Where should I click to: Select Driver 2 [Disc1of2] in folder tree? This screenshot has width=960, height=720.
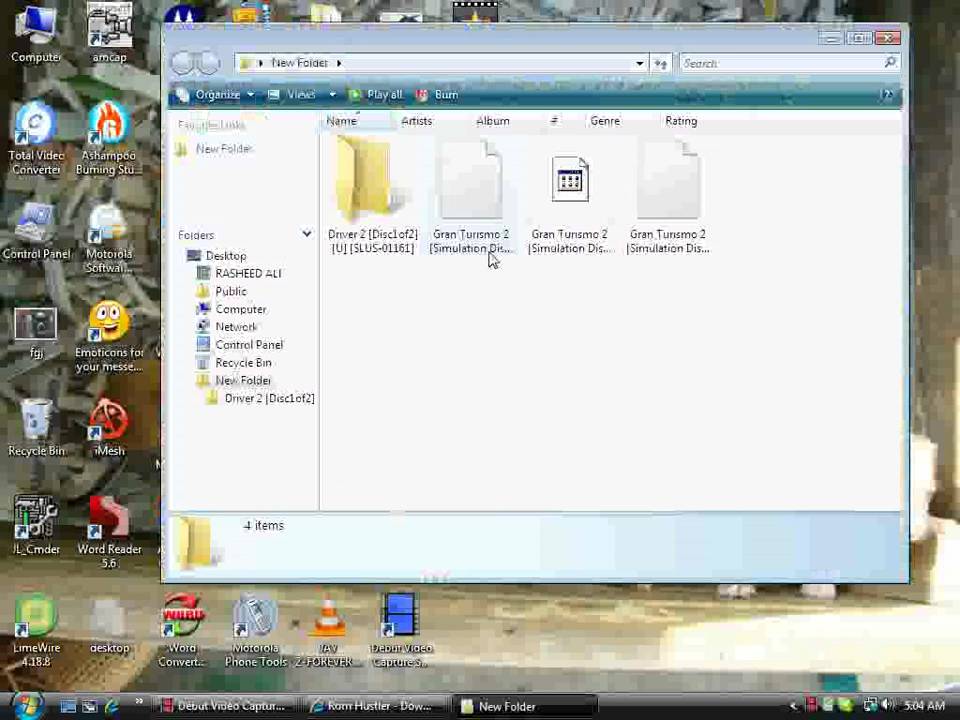click(x=261, y=399)
